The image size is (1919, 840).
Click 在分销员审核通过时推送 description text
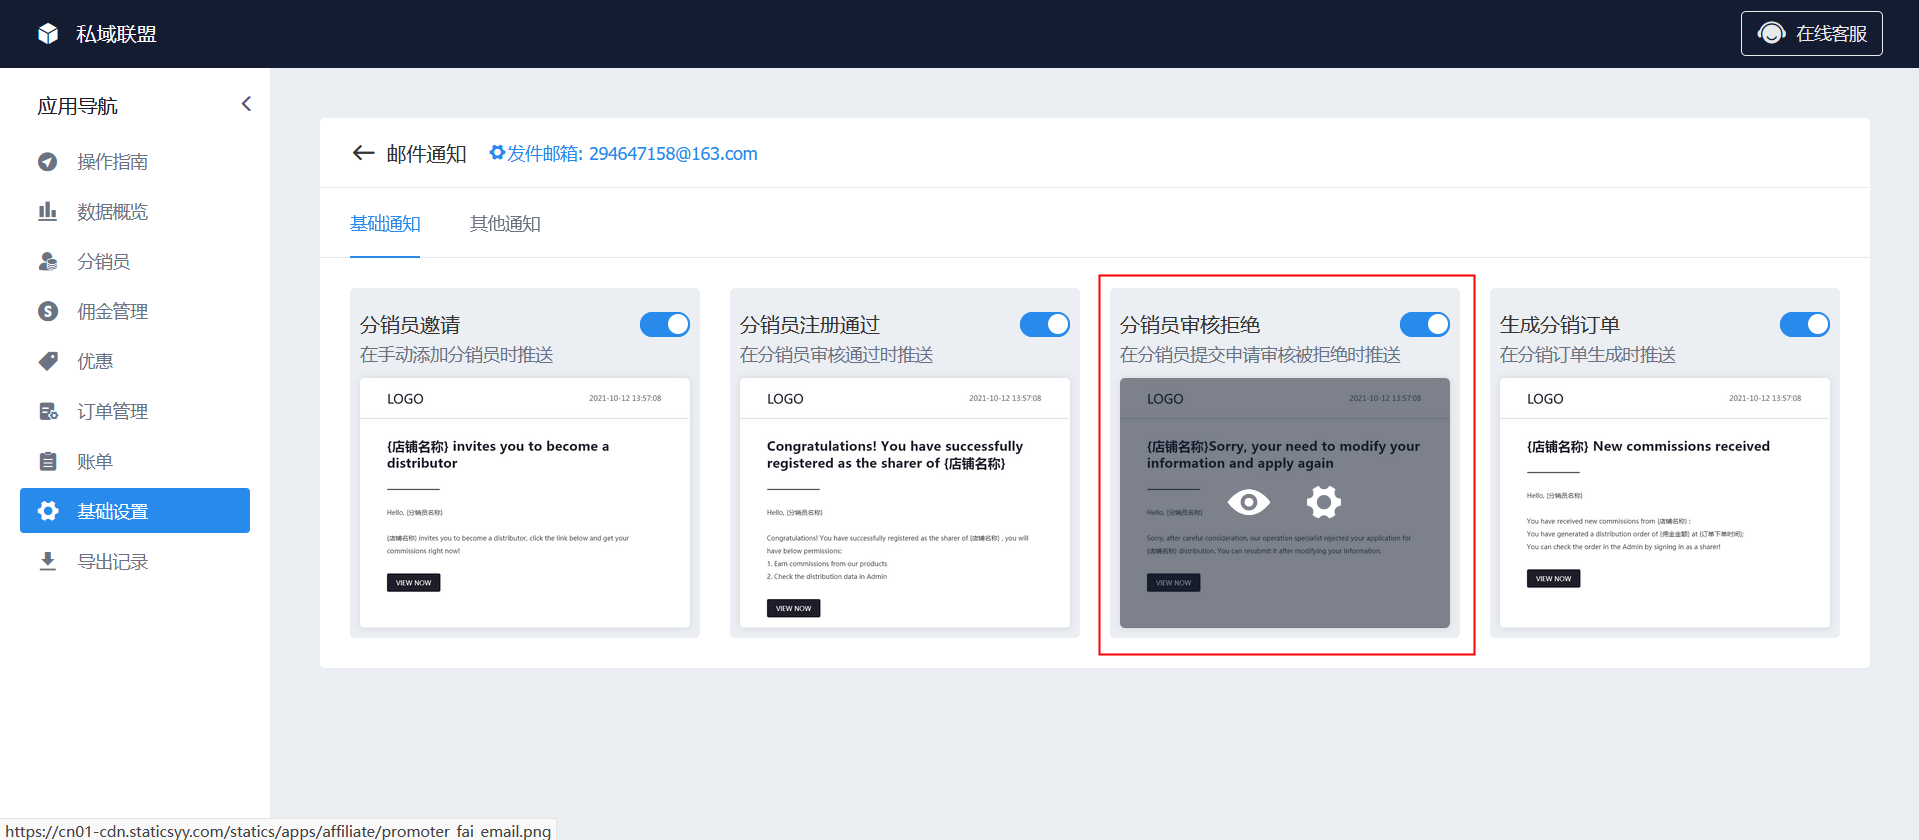837,355
